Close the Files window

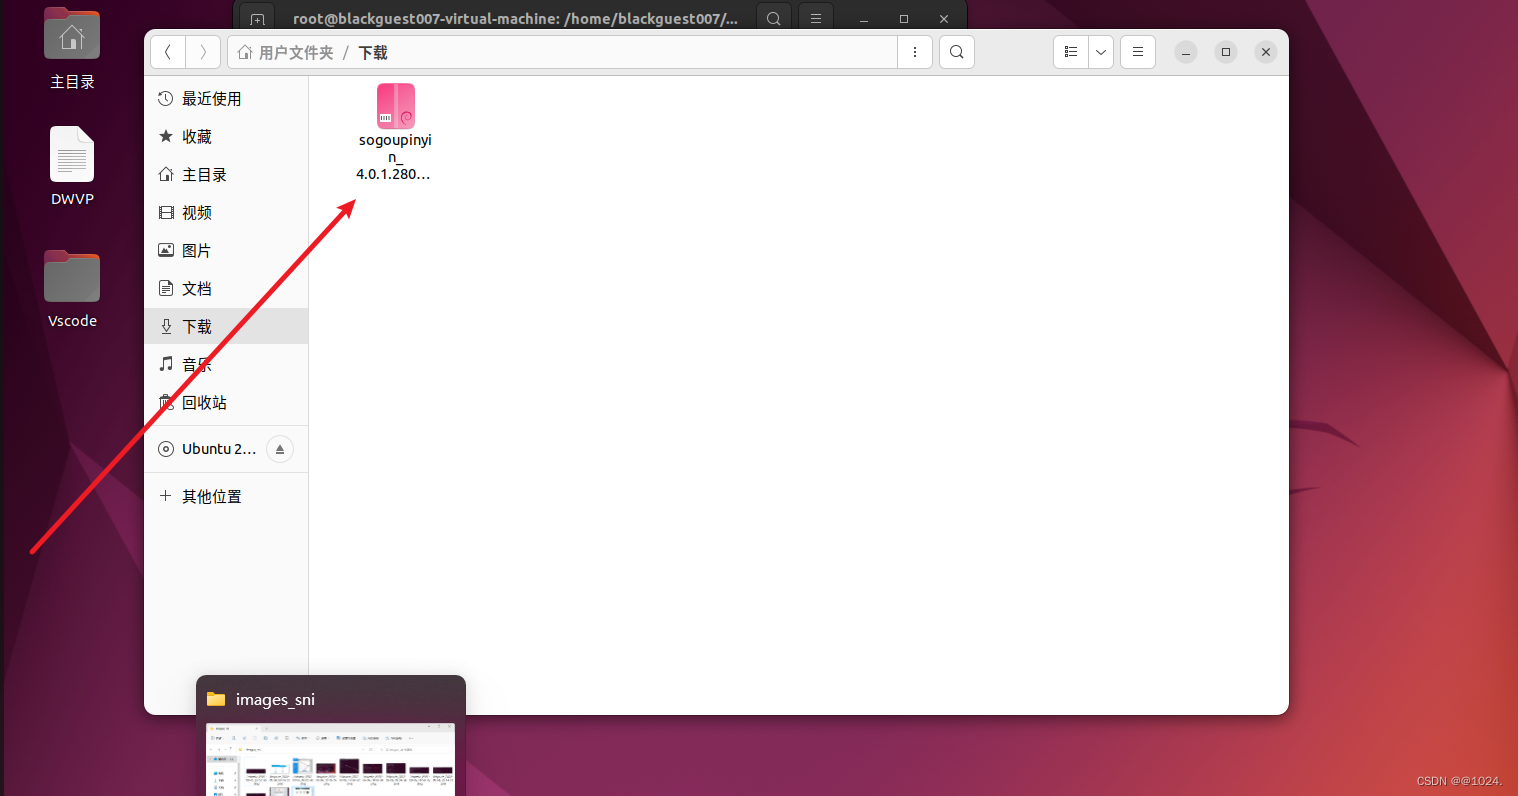pos(1266,52)
